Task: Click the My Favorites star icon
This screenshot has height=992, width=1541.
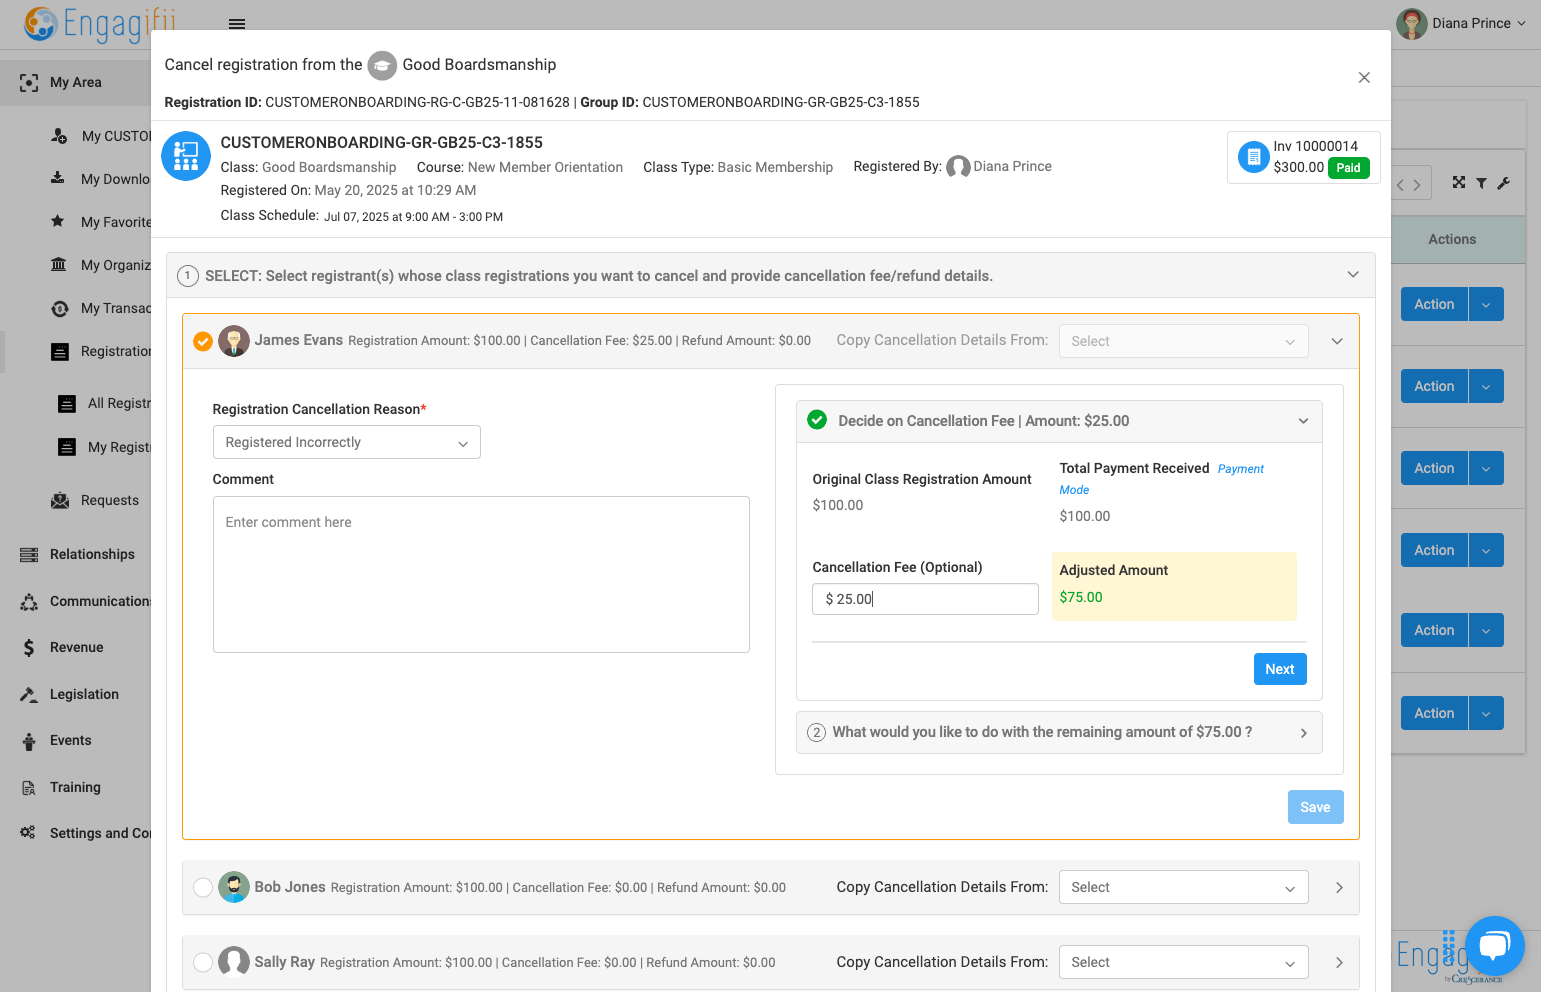Action: 58,221
